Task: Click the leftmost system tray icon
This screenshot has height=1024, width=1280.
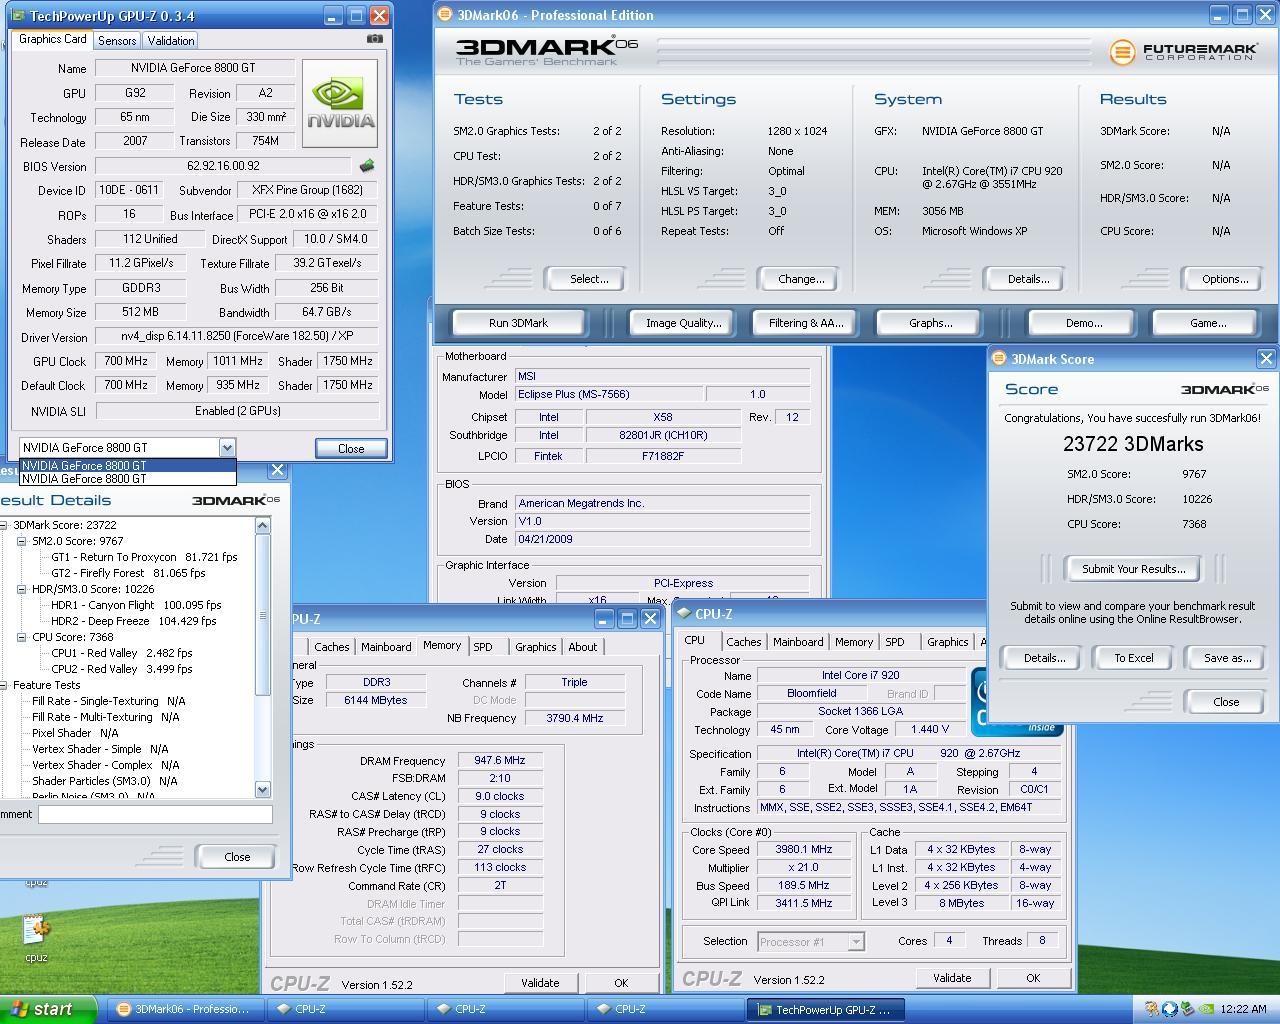Action: click(x=1151, y=1009)
